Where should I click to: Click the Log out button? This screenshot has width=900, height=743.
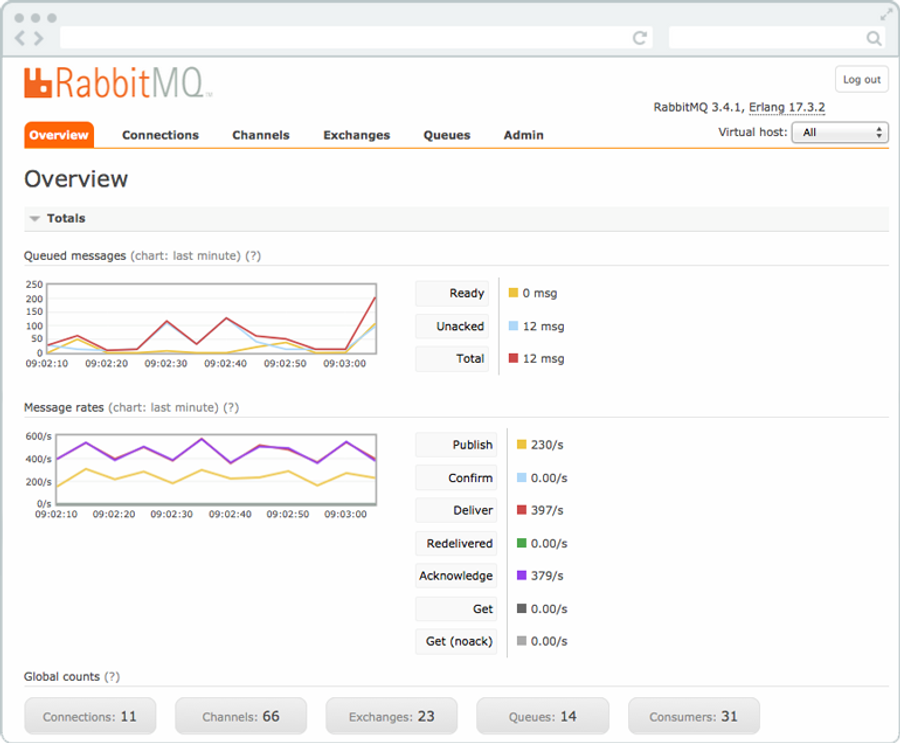click(x=862, y=80)
